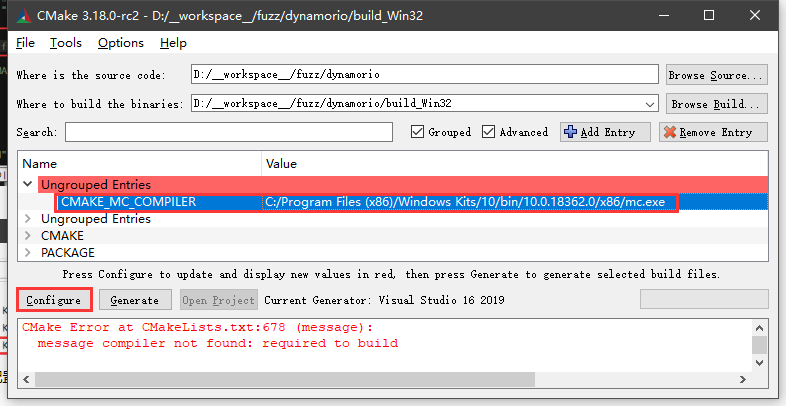Click the horizontal scrollbar right arrow
The height and width of the screenshot is (406, 786).
click(x=743, y=379)
